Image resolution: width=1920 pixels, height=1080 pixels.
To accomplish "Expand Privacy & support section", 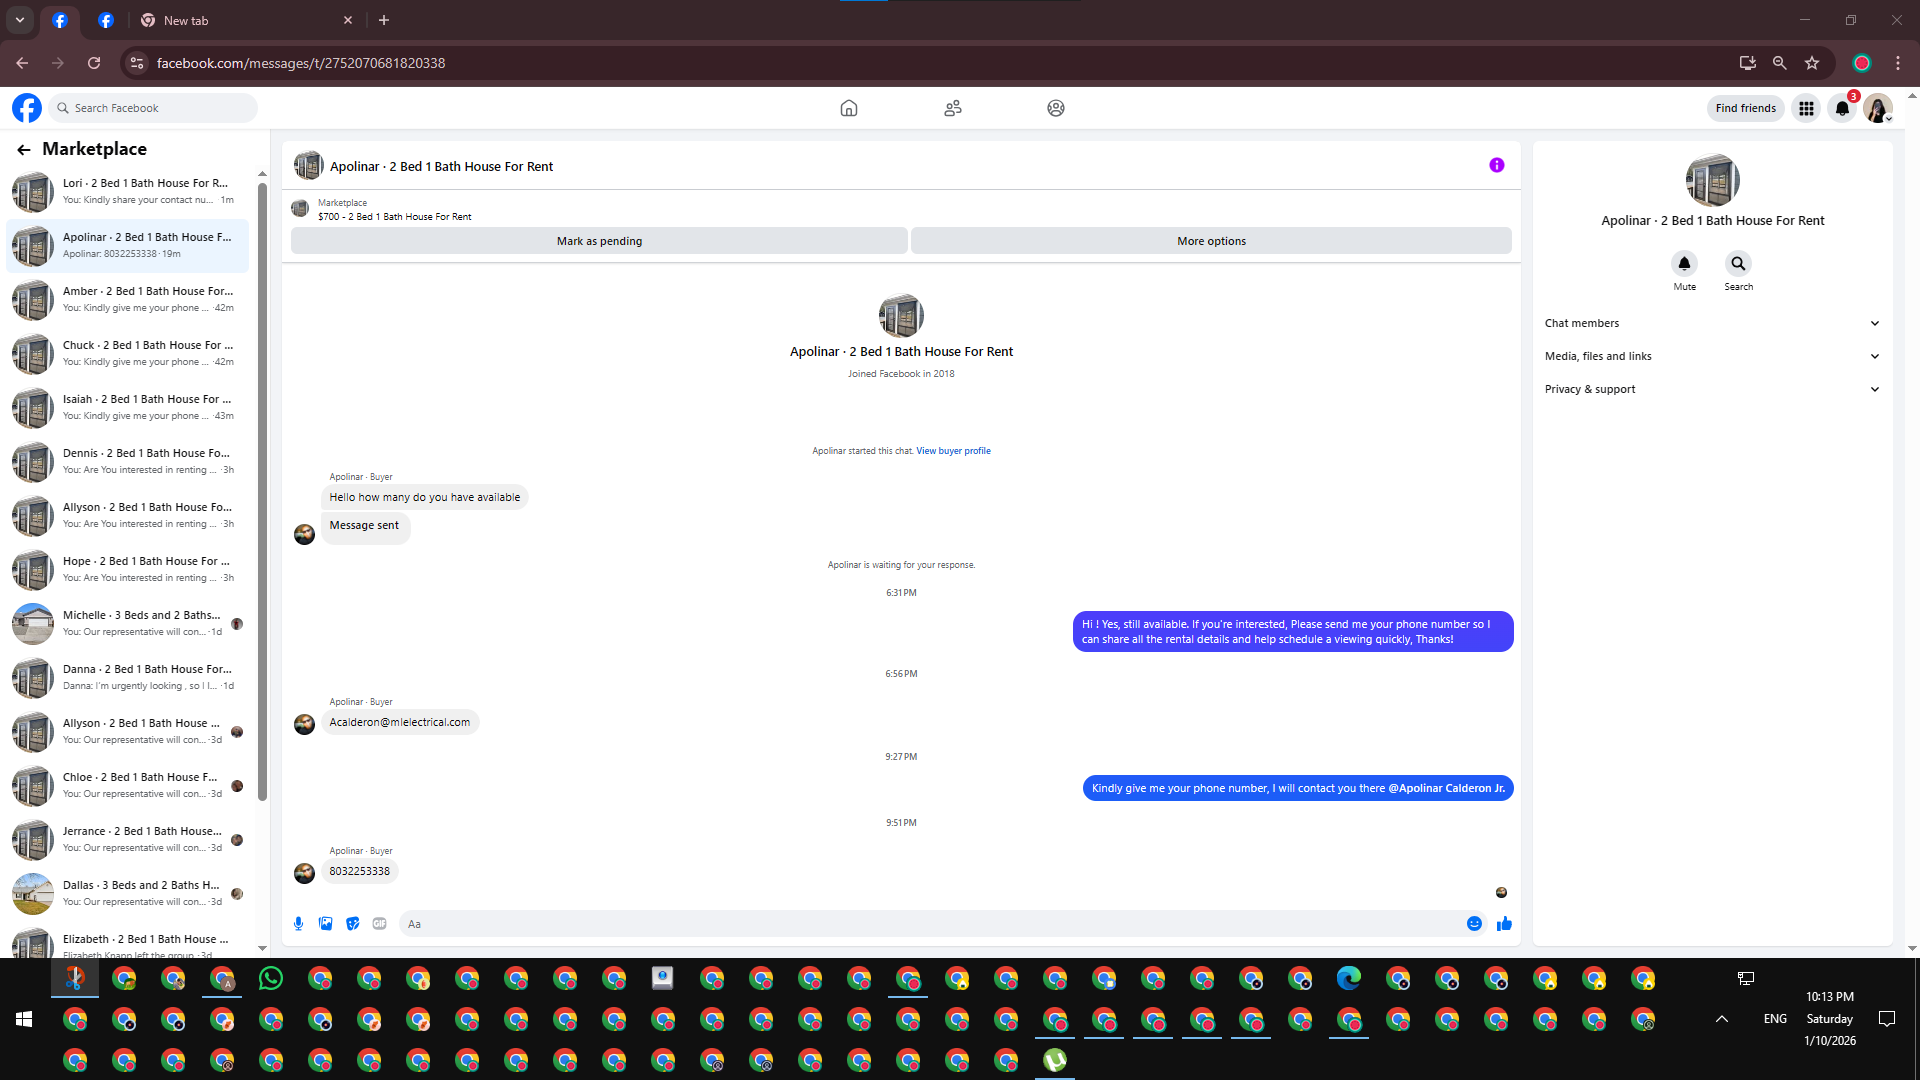I will 1712,389.
